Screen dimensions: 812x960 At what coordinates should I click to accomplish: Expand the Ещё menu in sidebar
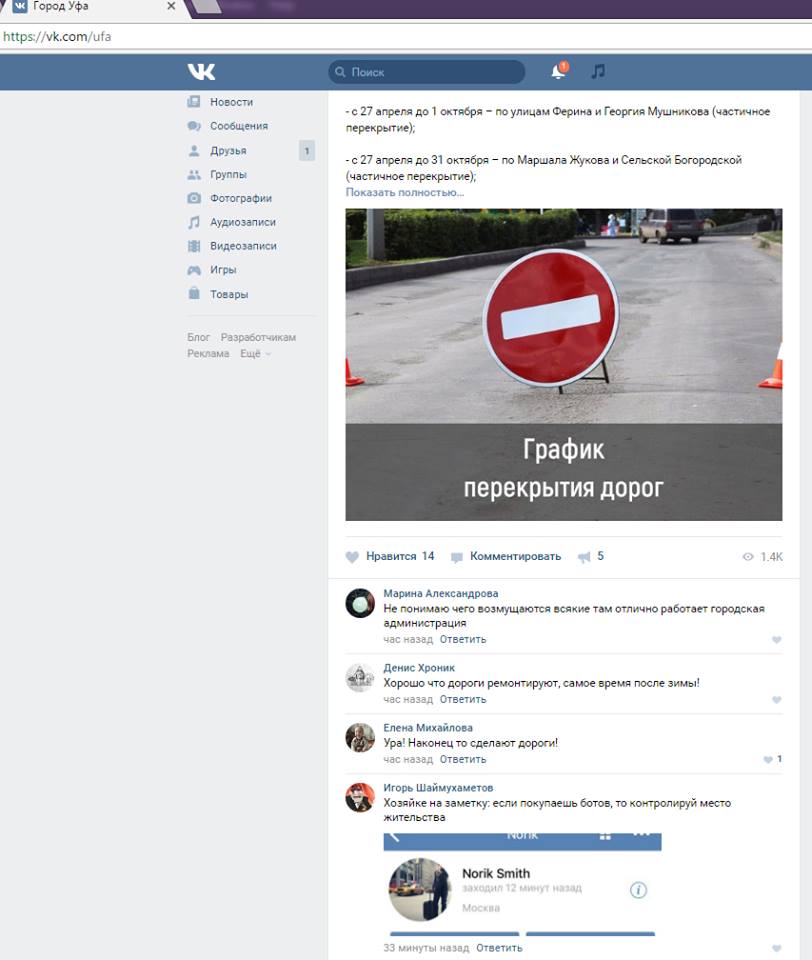pyautogui.click(x=255, y=354)
